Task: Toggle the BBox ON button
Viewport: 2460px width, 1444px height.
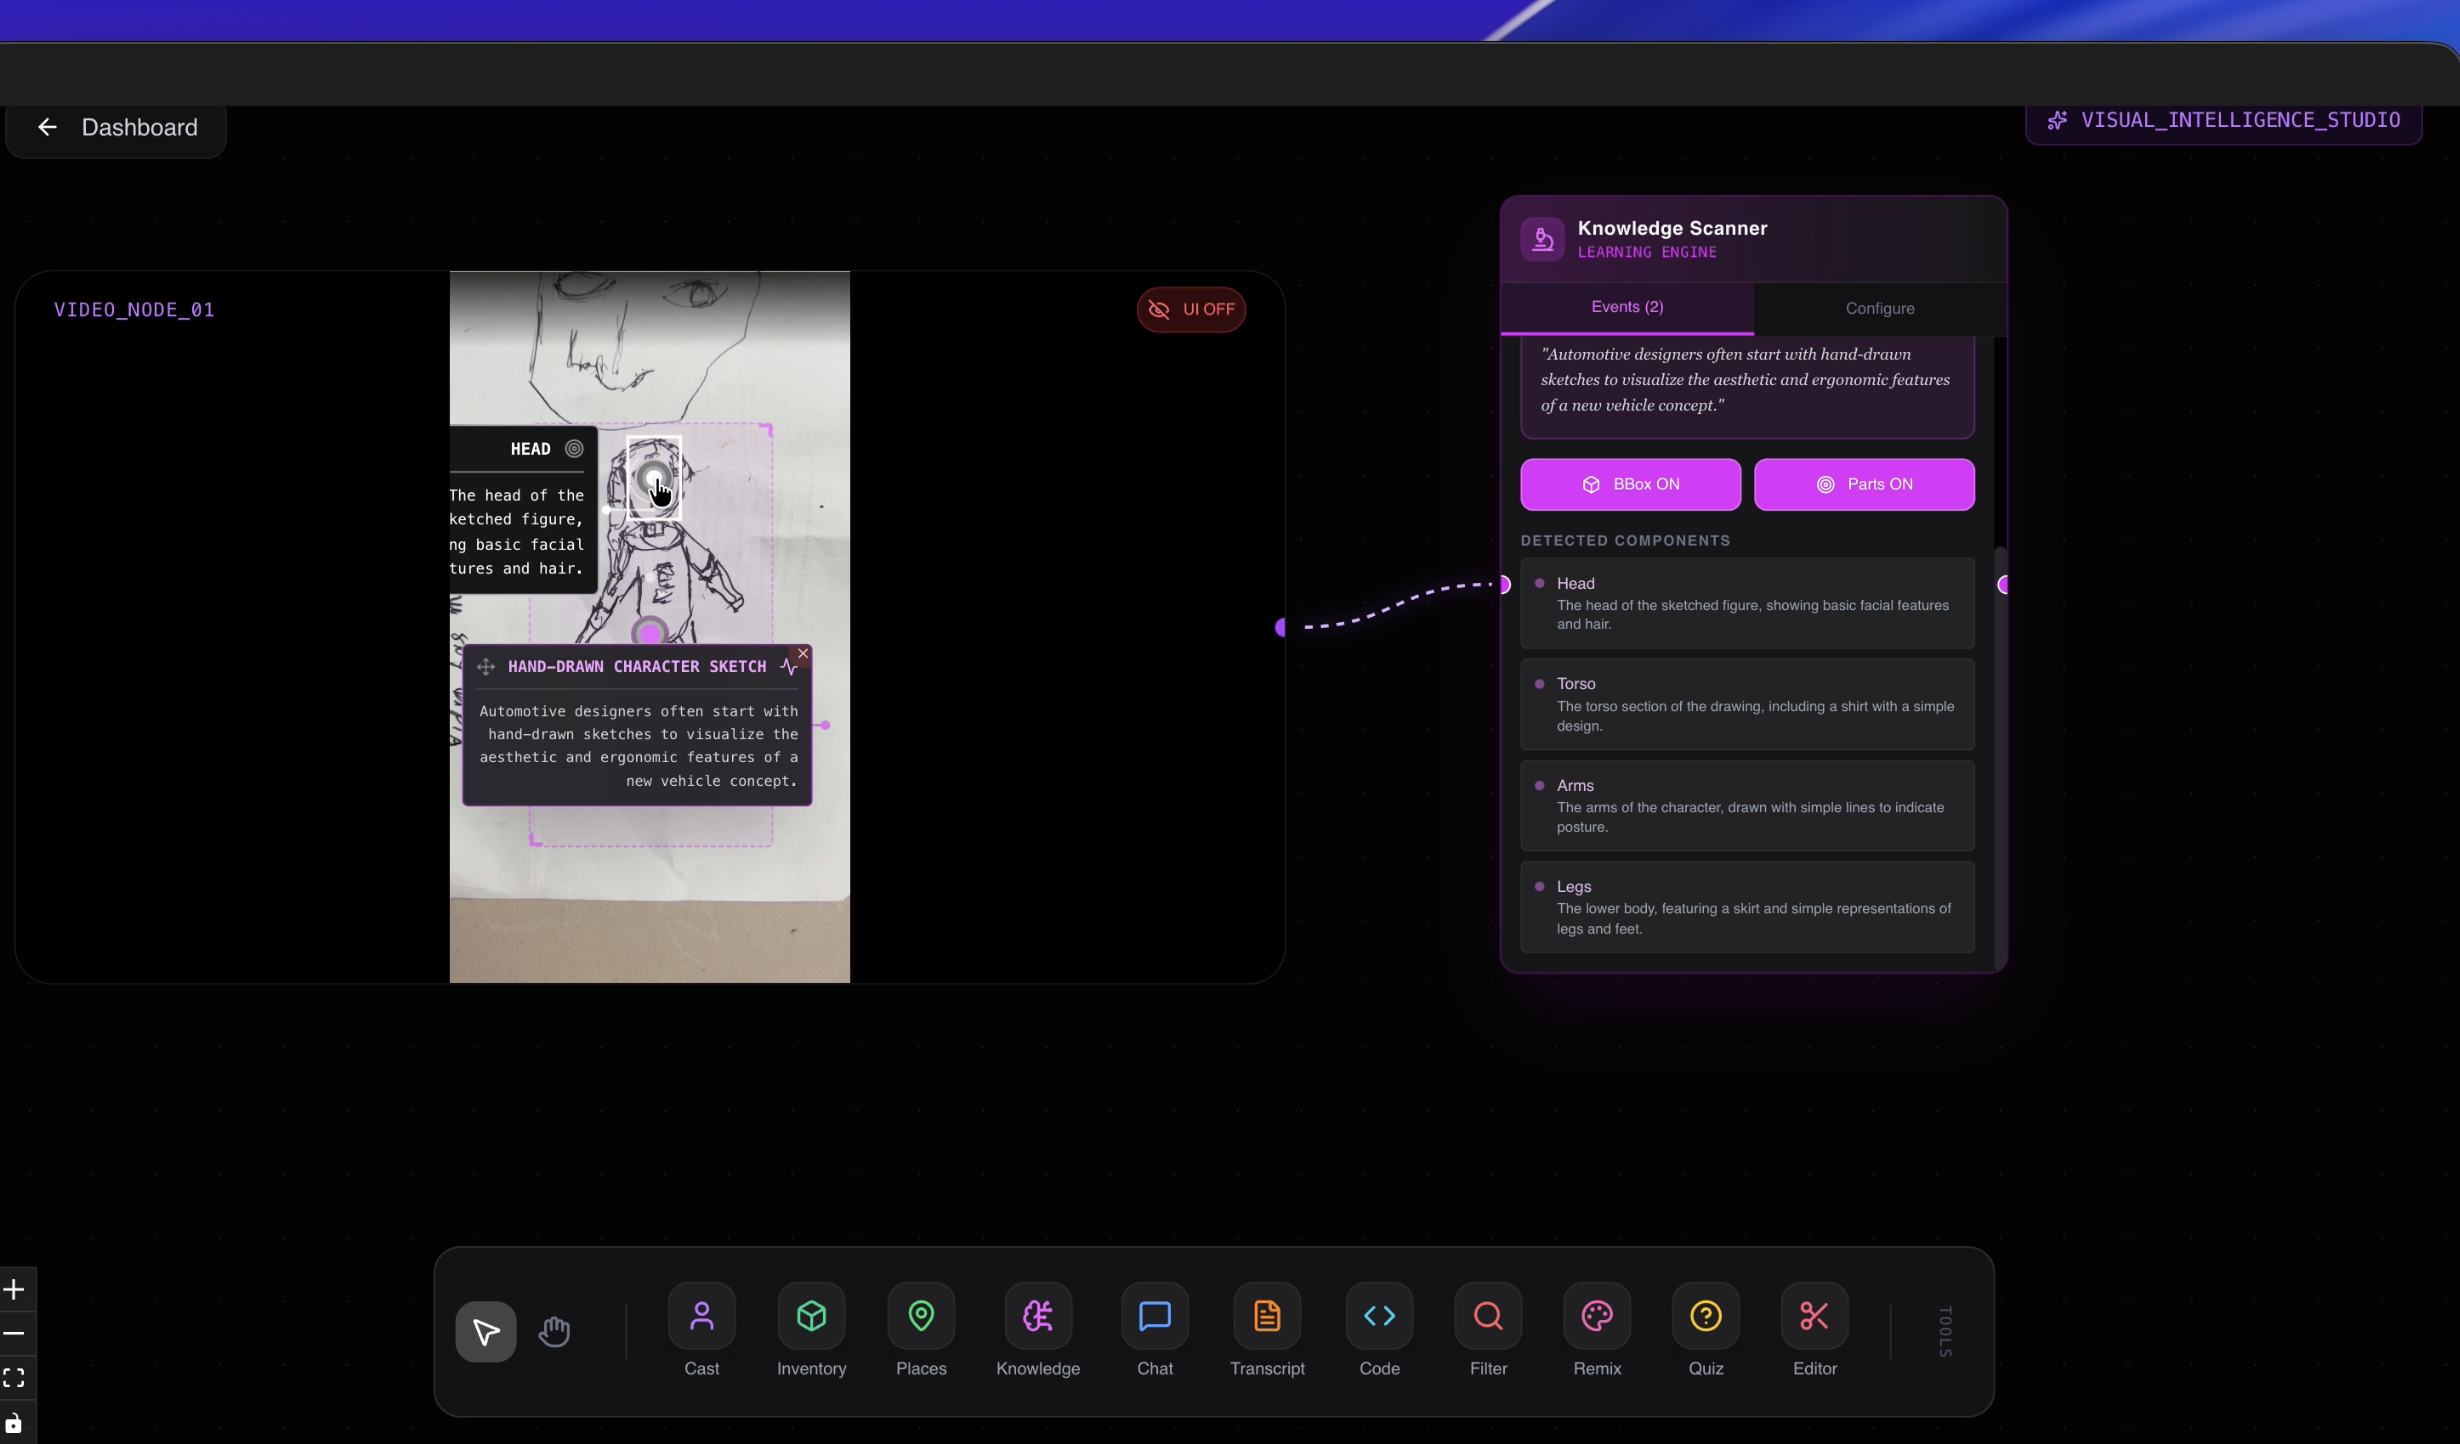Action: pos(1629,485)
